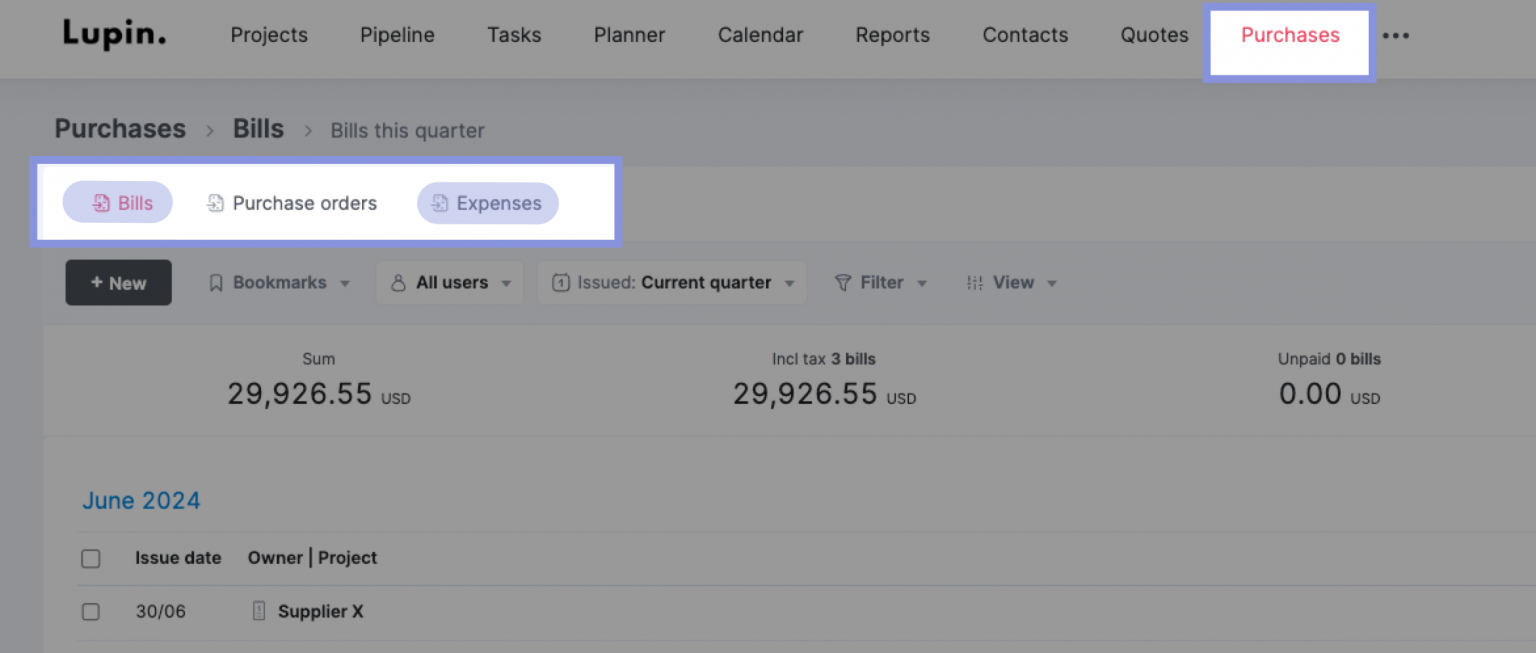The image size is (1536, 653).
Task: Click the Purchases breadcrumb link
Action: 119,129
